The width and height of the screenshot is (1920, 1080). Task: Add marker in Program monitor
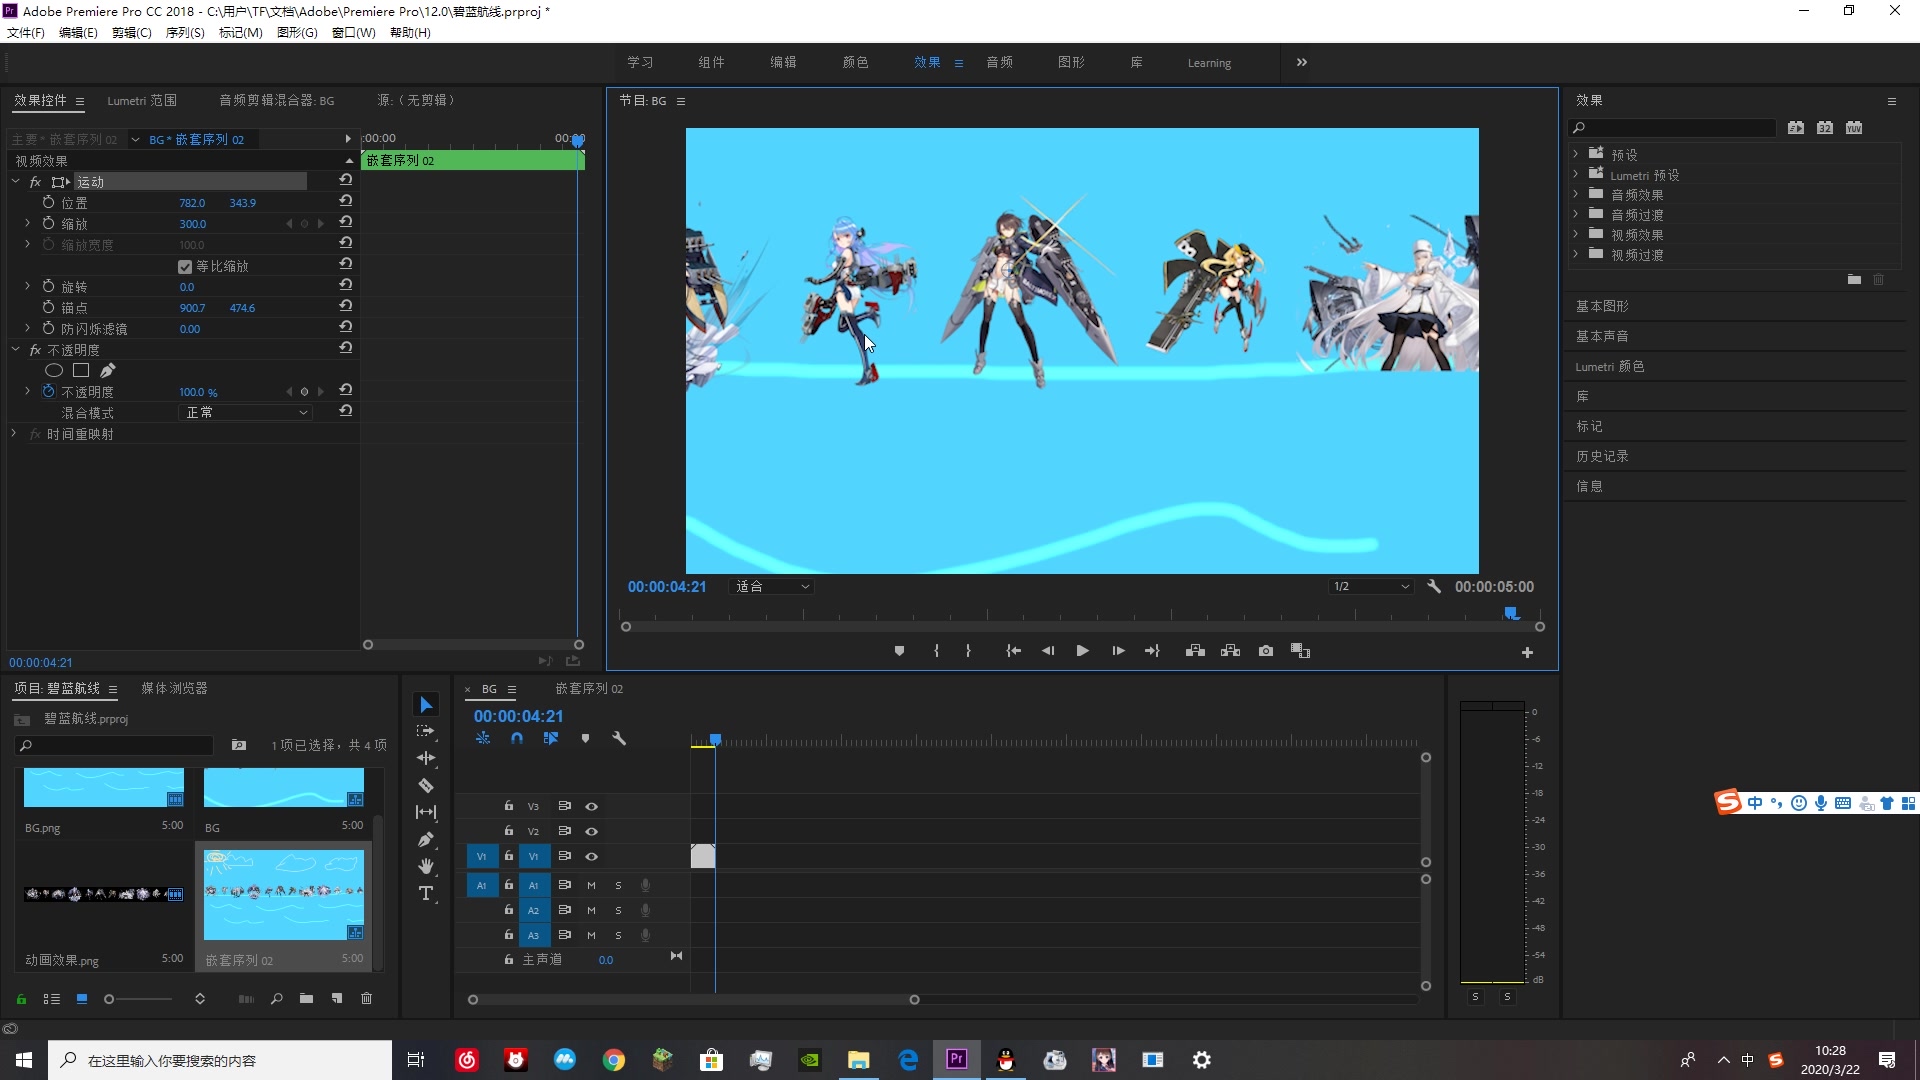899,651
